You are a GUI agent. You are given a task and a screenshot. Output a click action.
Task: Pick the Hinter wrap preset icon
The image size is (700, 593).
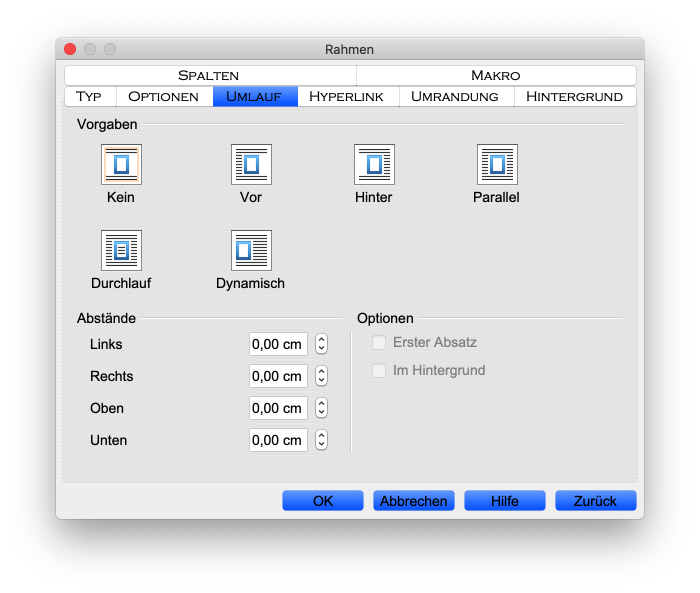click(x=374, y=164)
